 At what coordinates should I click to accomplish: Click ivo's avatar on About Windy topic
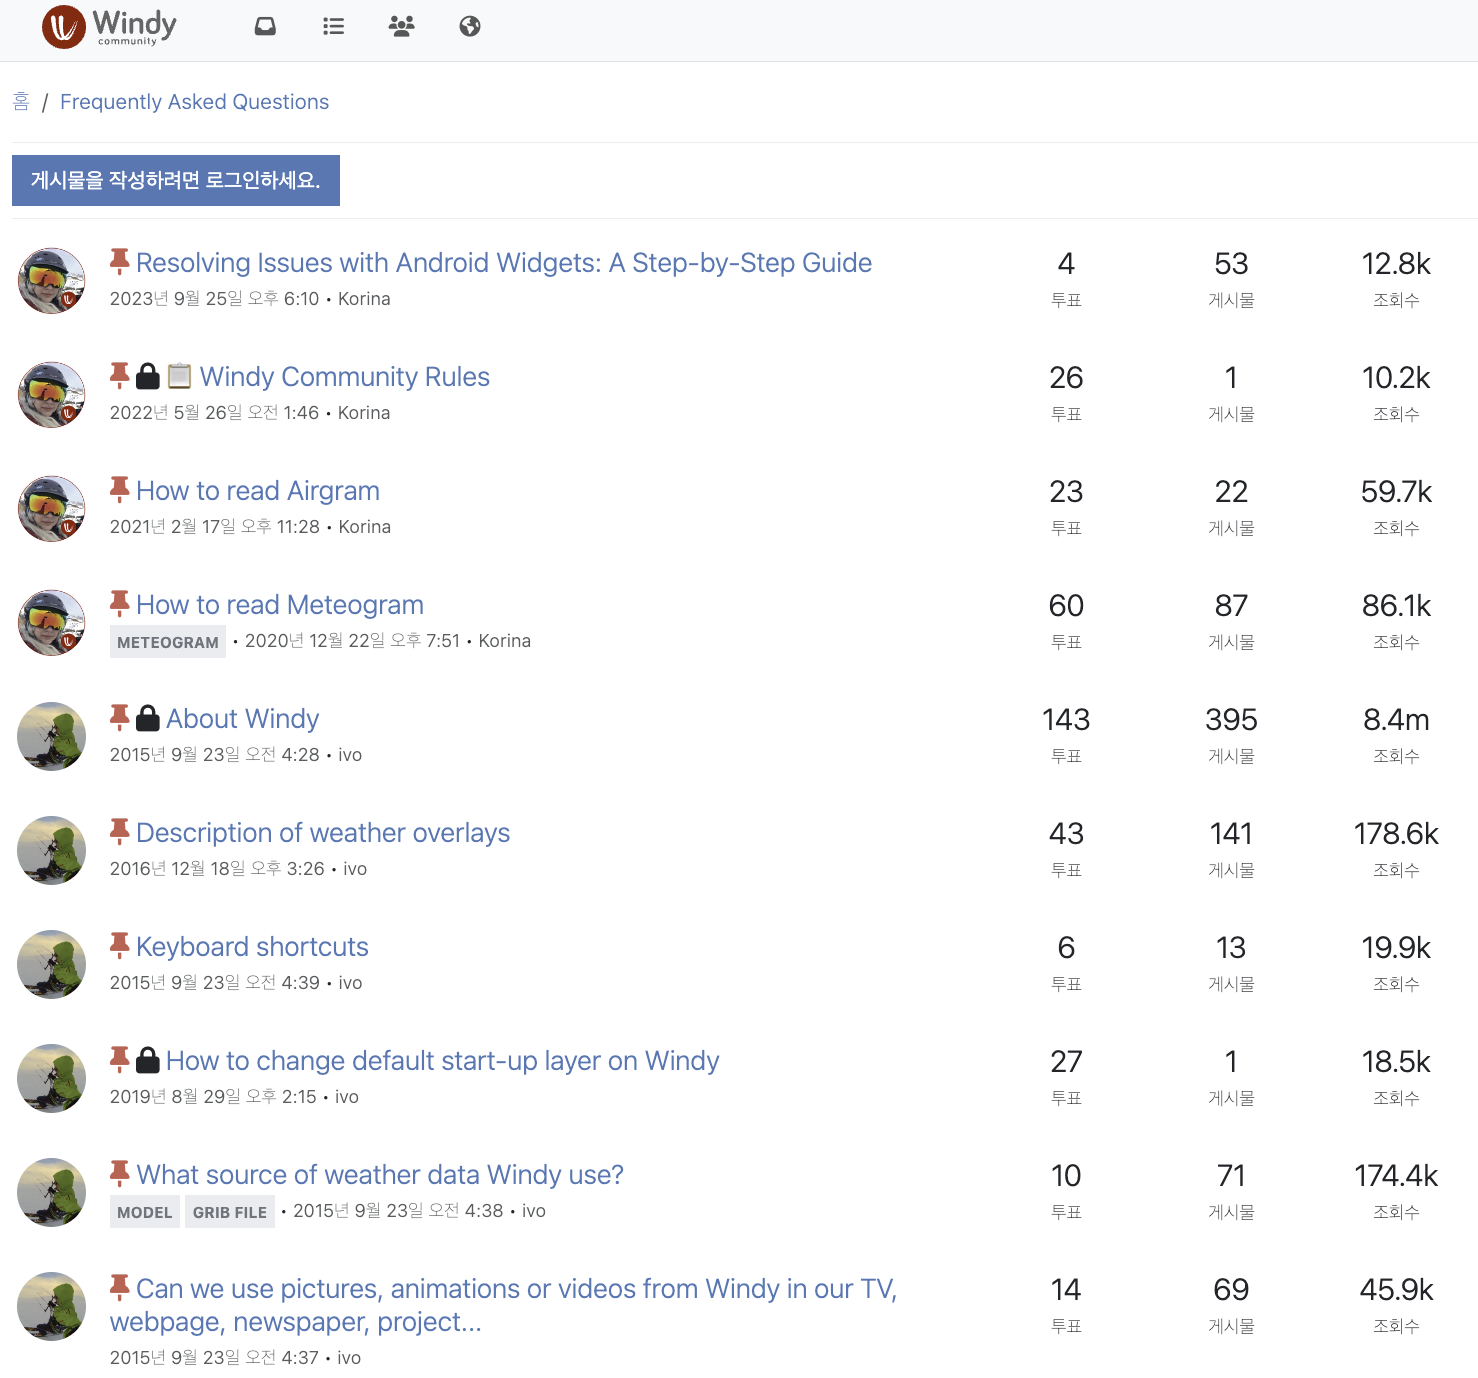click(x=52, y=737)
